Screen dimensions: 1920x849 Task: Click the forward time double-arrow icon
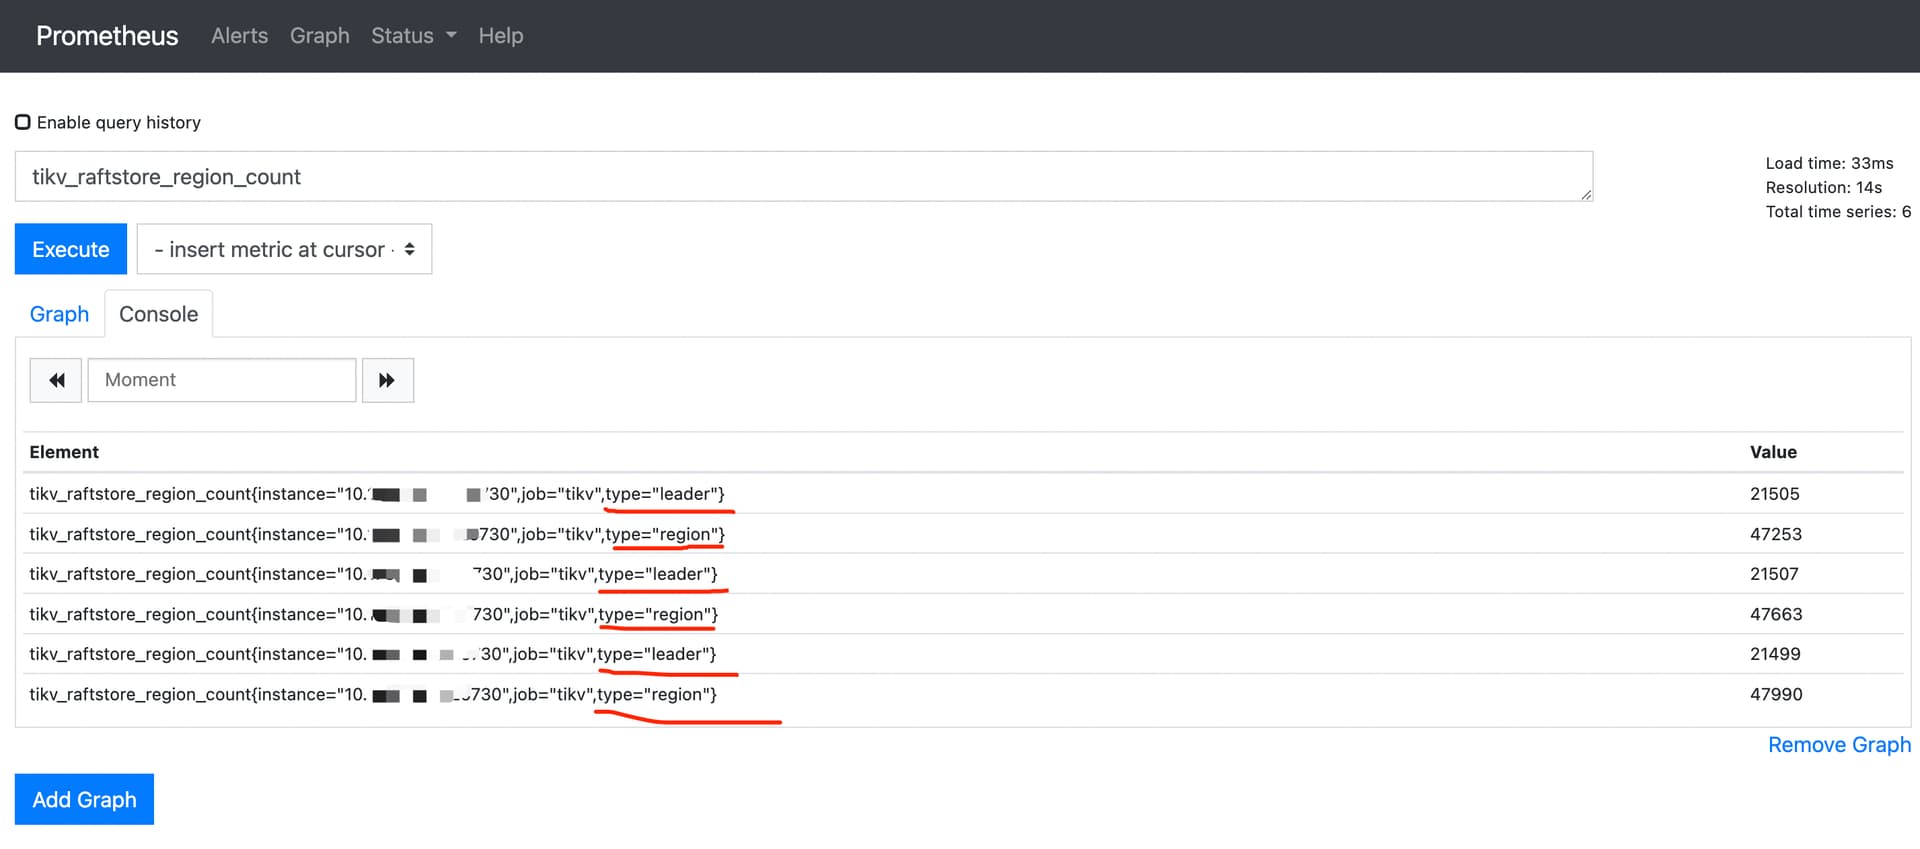click(x=387, y=380)
